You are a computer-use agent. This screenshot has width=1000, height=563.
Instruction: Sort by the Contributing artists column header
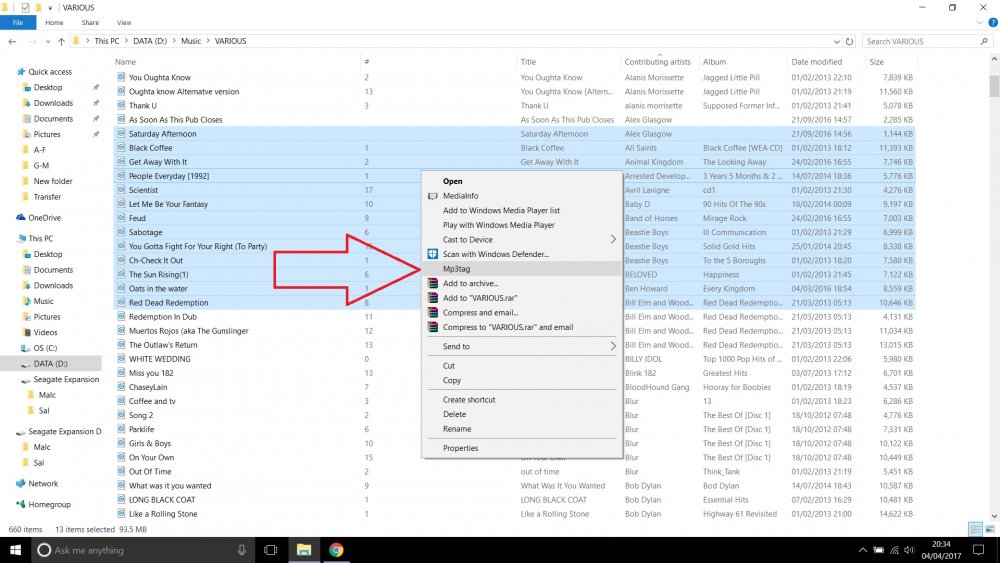[x=658, y=62]
